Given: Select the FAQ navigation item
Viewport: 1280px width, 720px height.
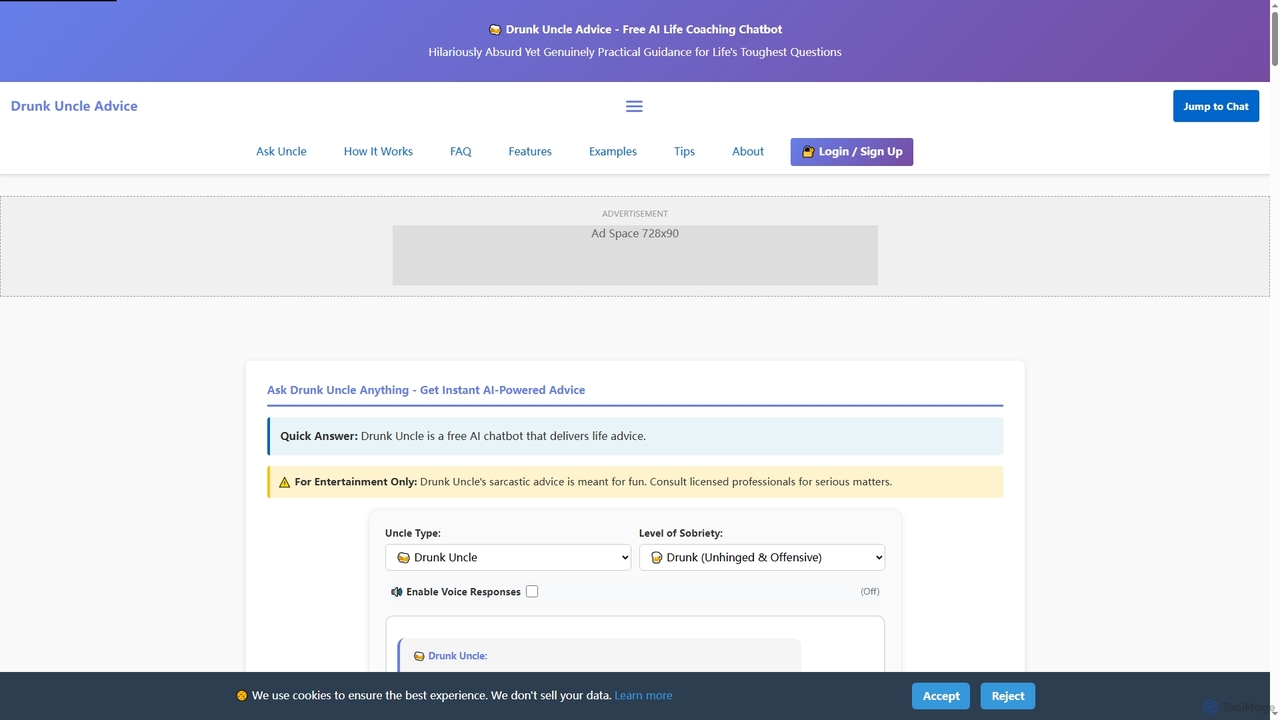Looking at the screenshot, I should point(461,152).
